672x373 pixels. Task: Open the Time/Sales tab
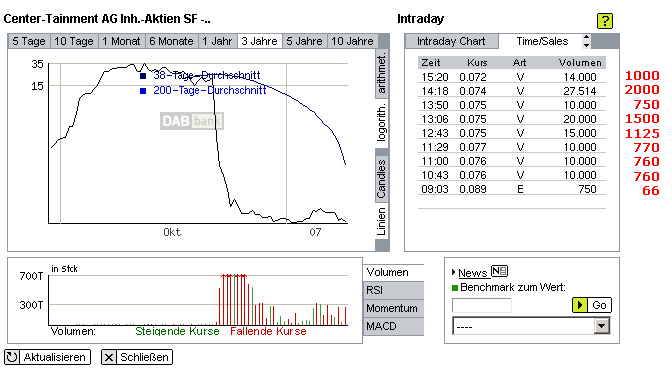(542, 41)
